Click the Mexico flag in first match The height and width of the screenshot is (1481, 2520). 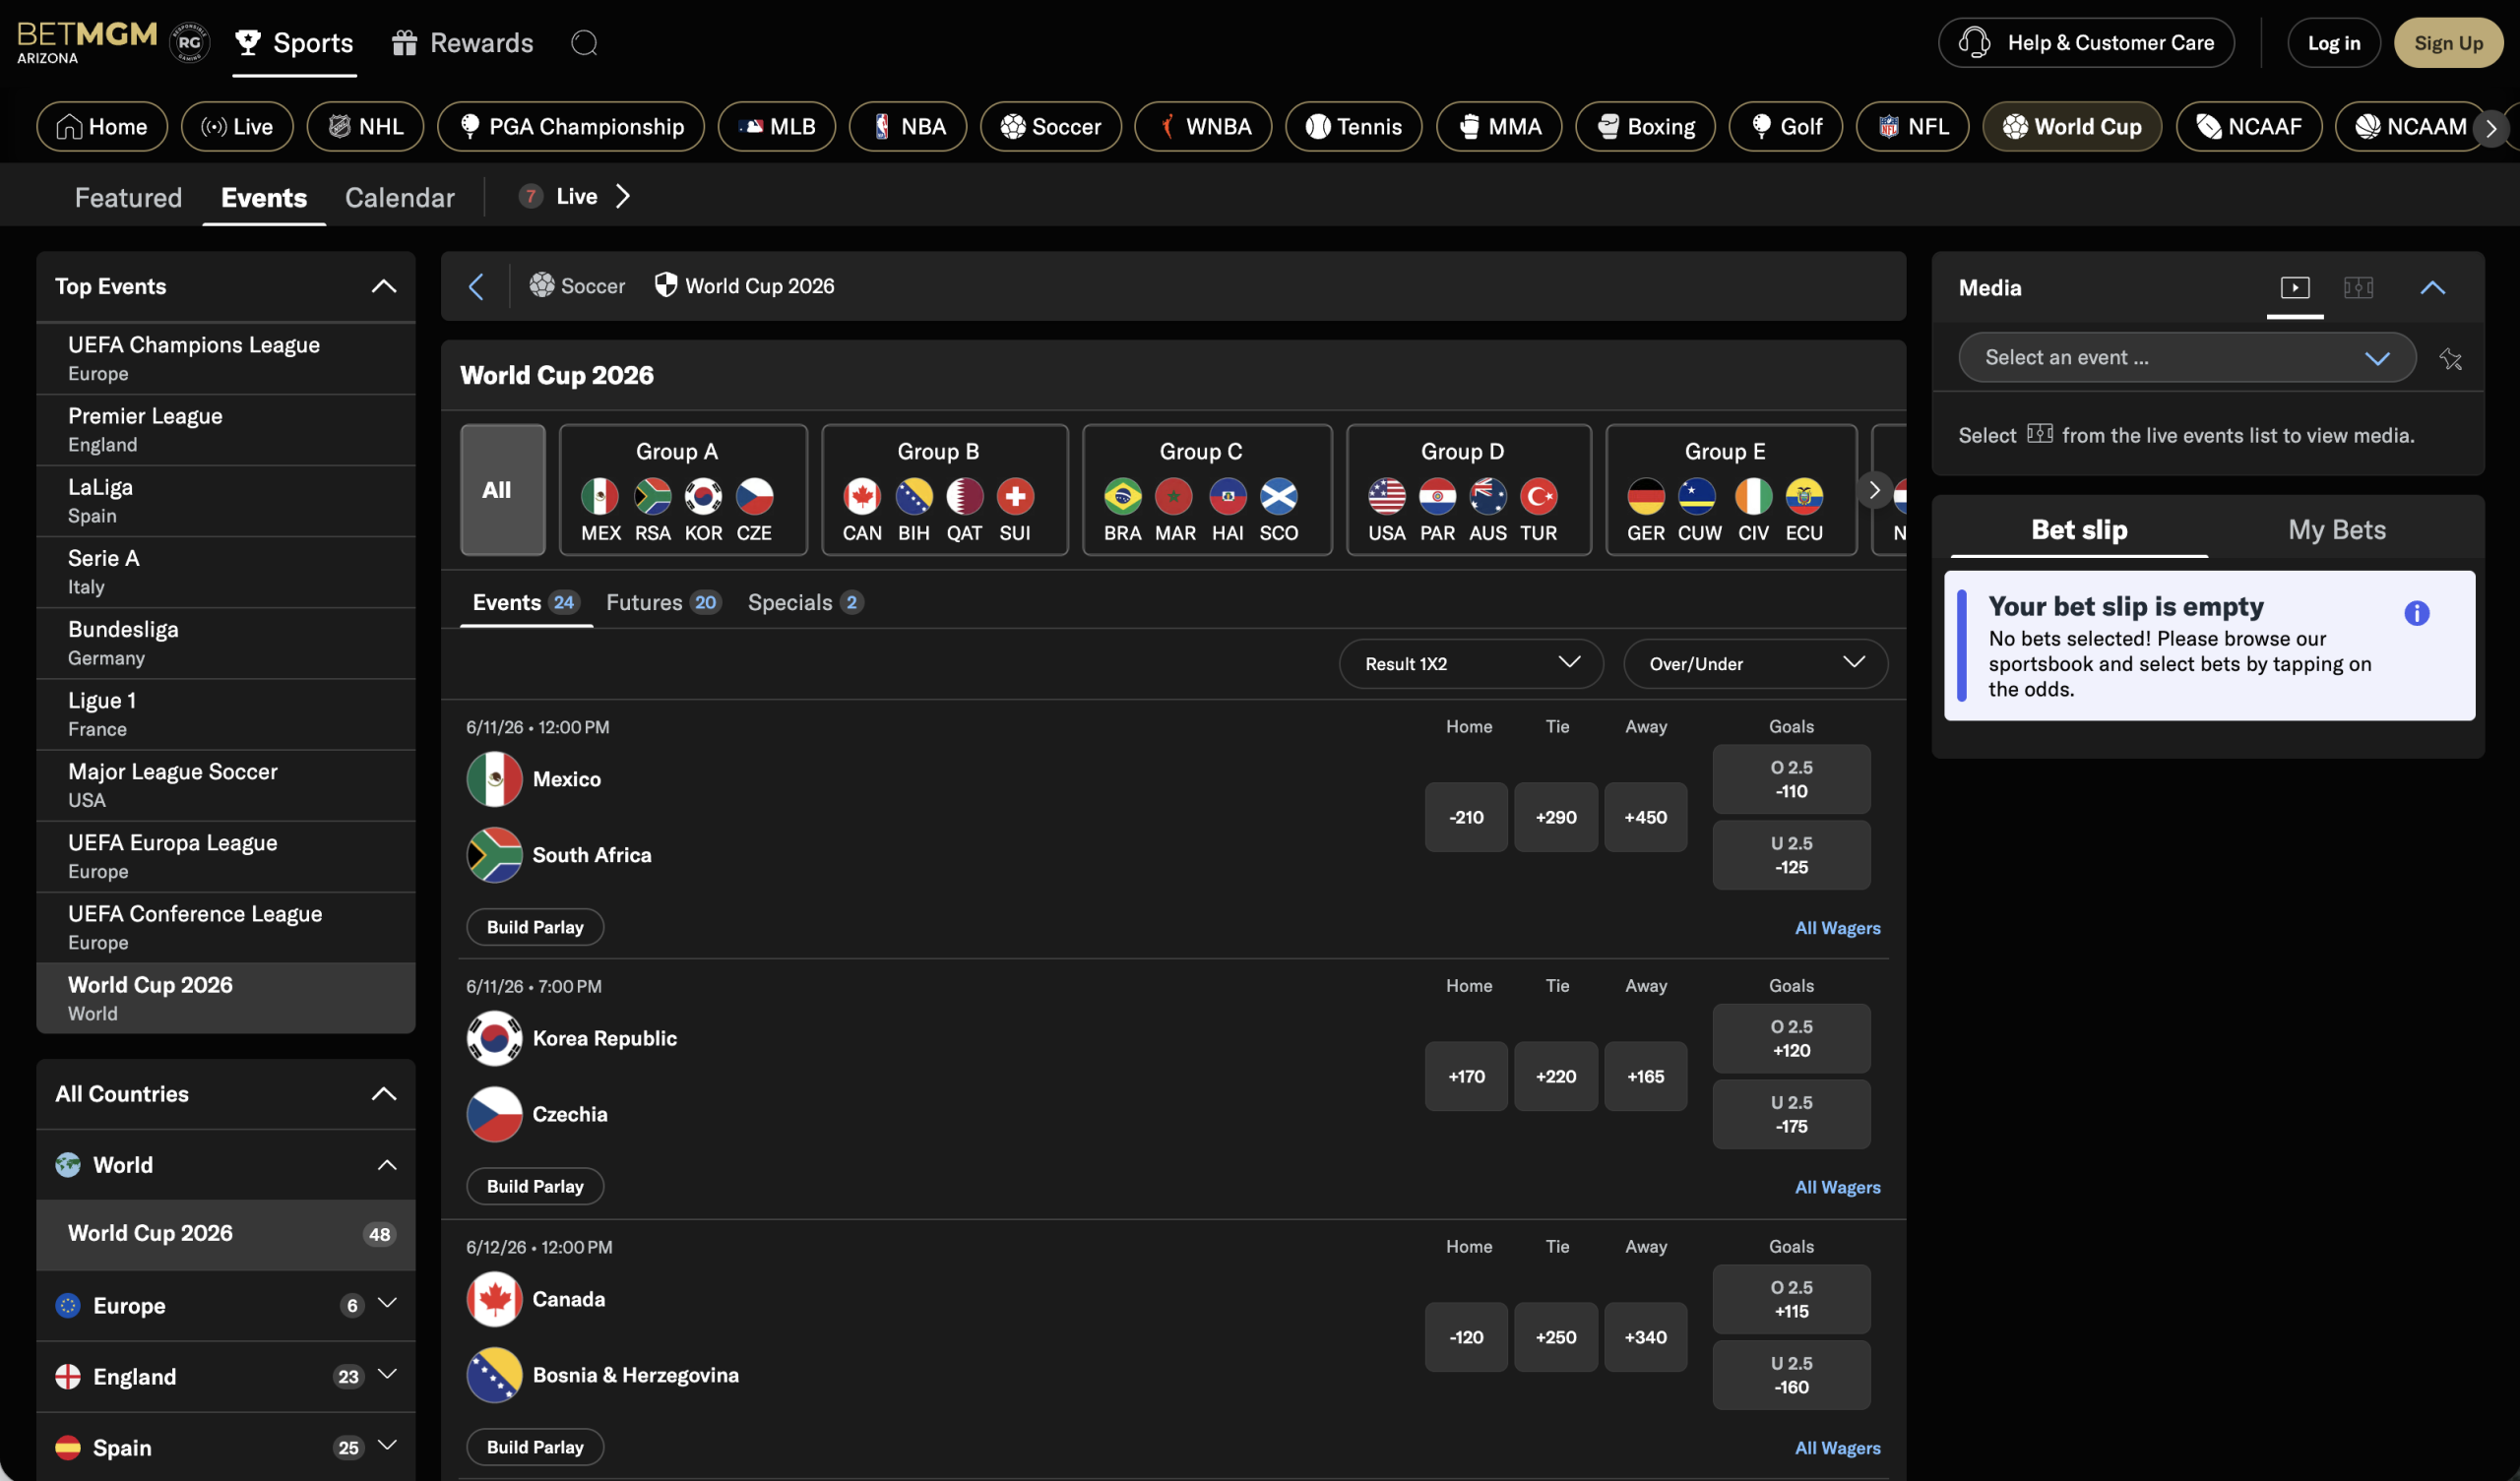[x=494, y=779]
